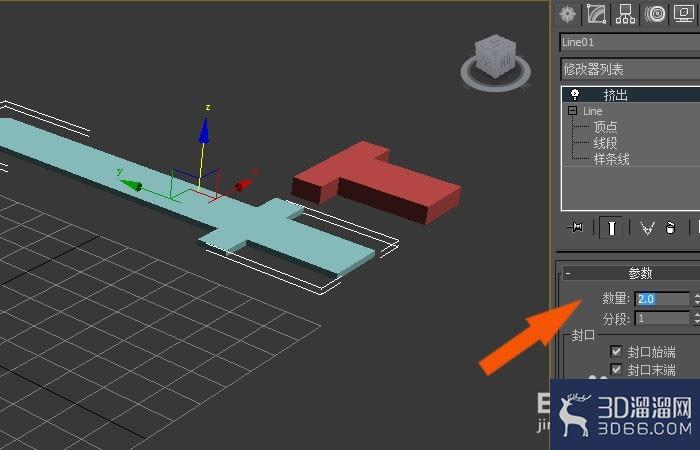This screenshot has width=700, height=450.
Task: Click the red X axis gizmo arrow
Action: coord(244,184)
